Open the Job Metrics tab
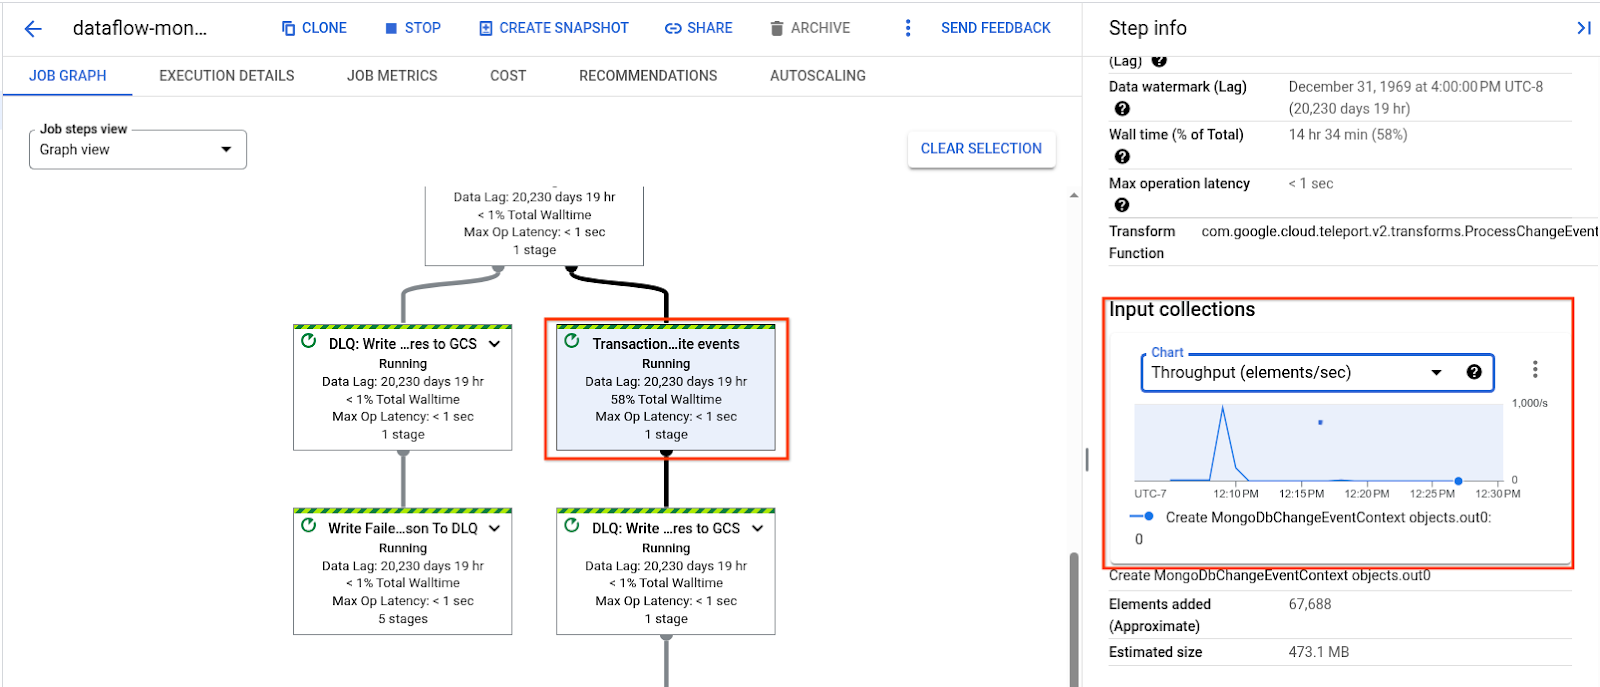 [x=392, y=76]
